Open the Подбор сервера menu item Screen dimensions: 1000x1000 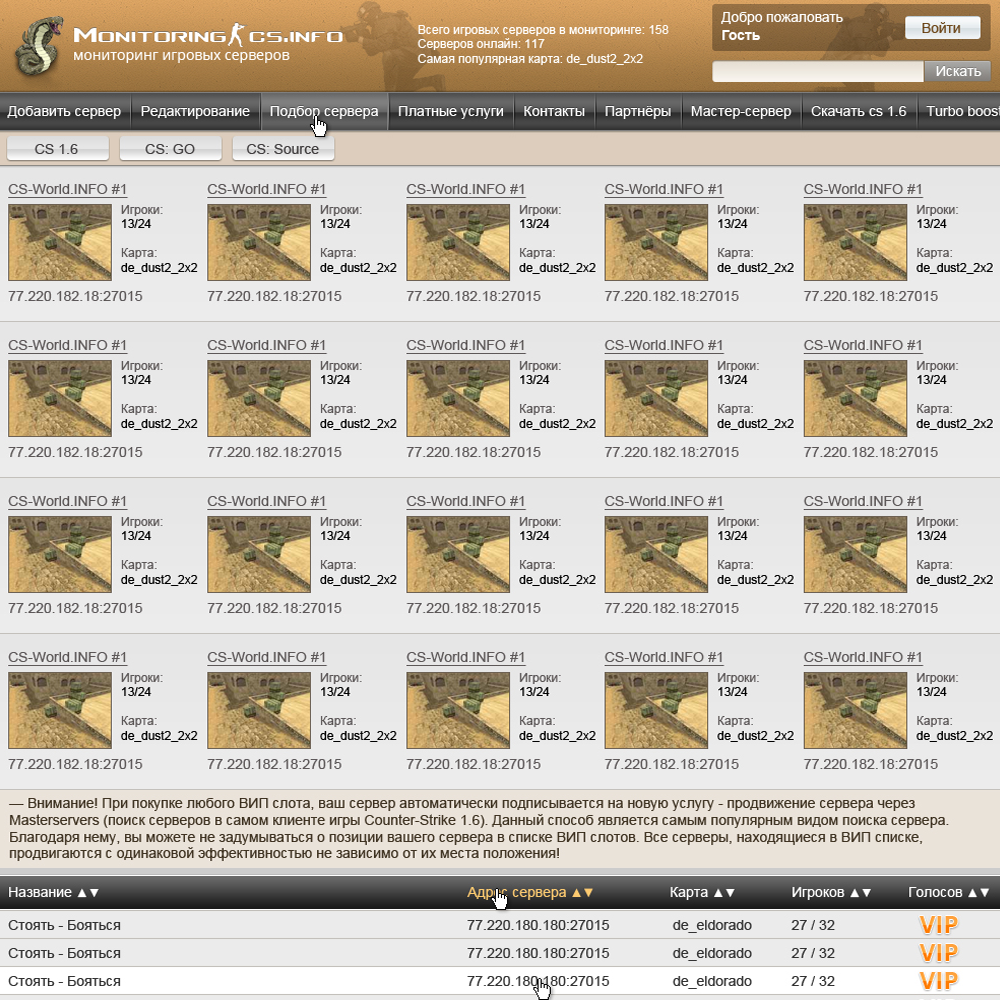324,111
